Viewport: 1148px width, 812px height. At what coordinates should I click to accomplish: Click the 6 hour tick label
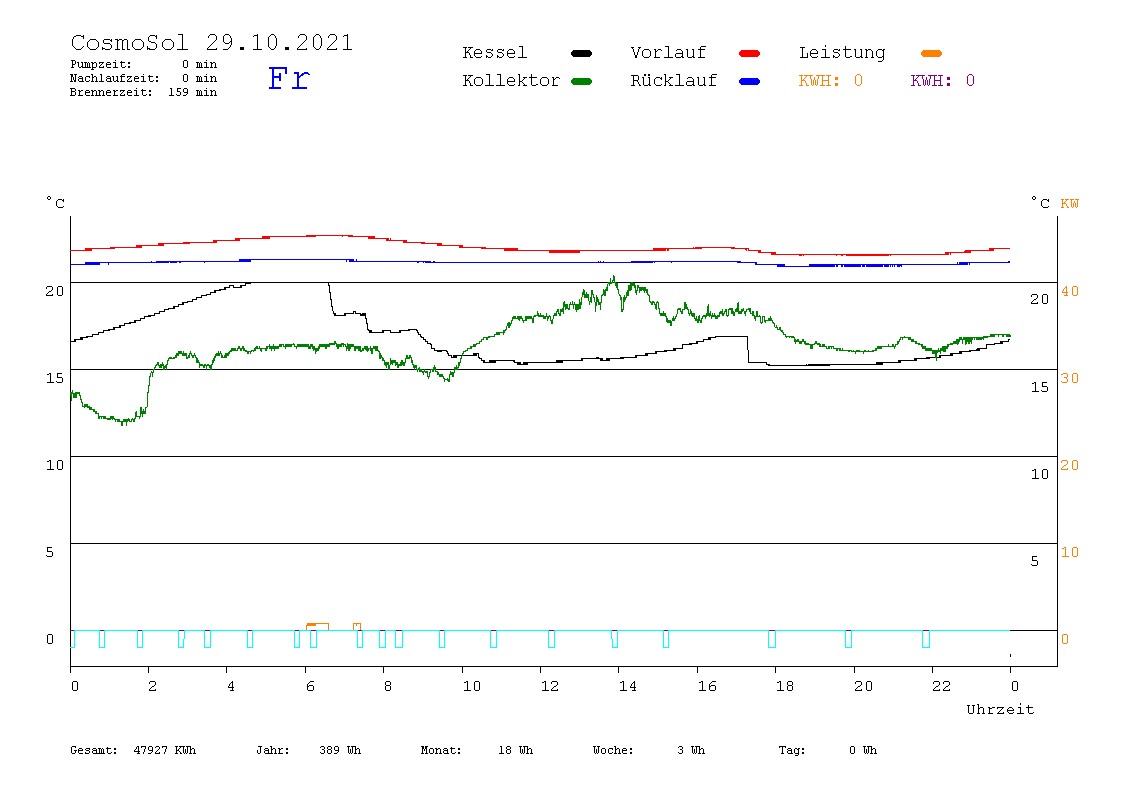pos(310,686)
